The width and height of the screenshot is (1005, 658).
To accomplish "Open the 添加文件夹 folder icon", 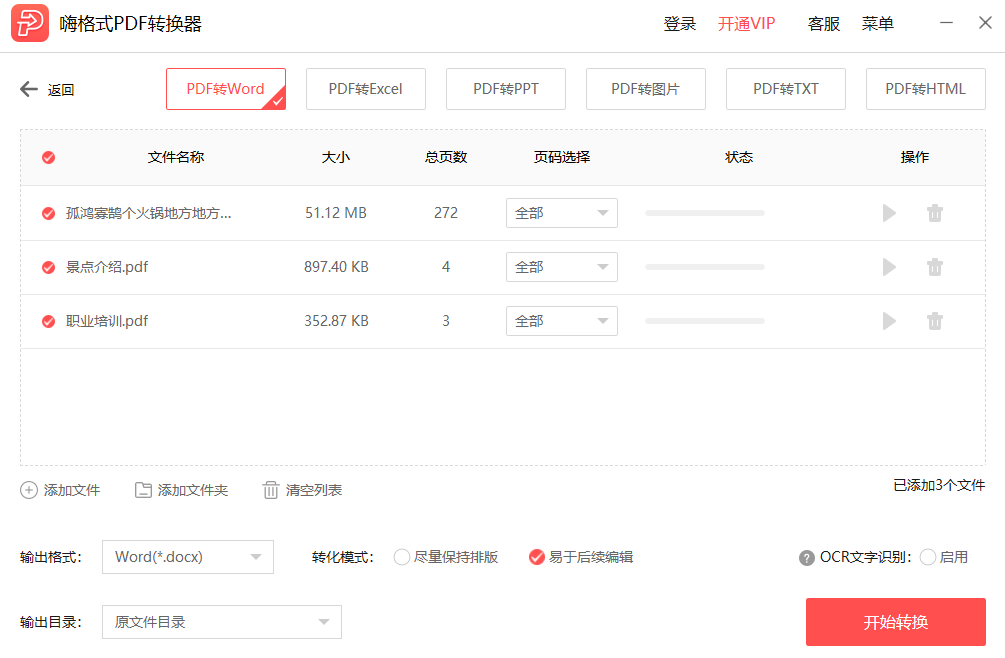I will pos(144,490).
